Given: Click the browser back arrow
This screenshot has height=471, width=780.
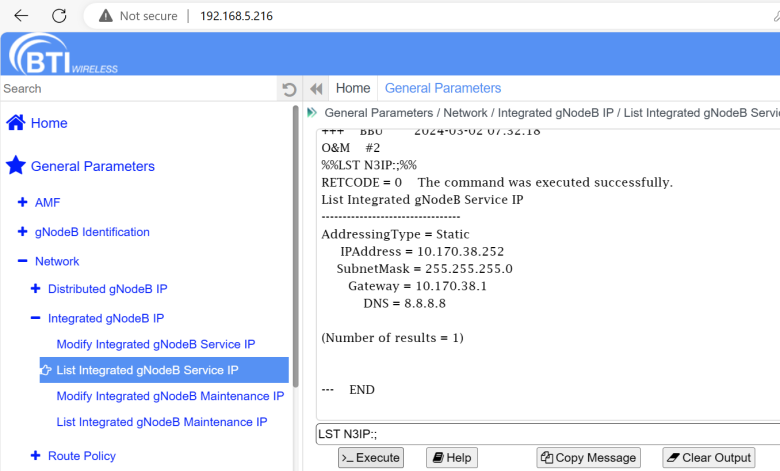Looking at the screenshot, I should [21, 16].
